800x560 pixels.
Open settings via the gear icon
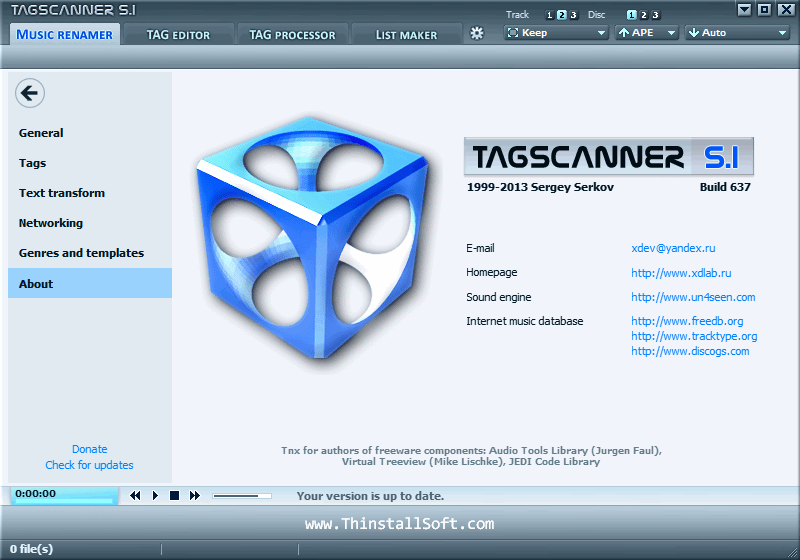477,33
